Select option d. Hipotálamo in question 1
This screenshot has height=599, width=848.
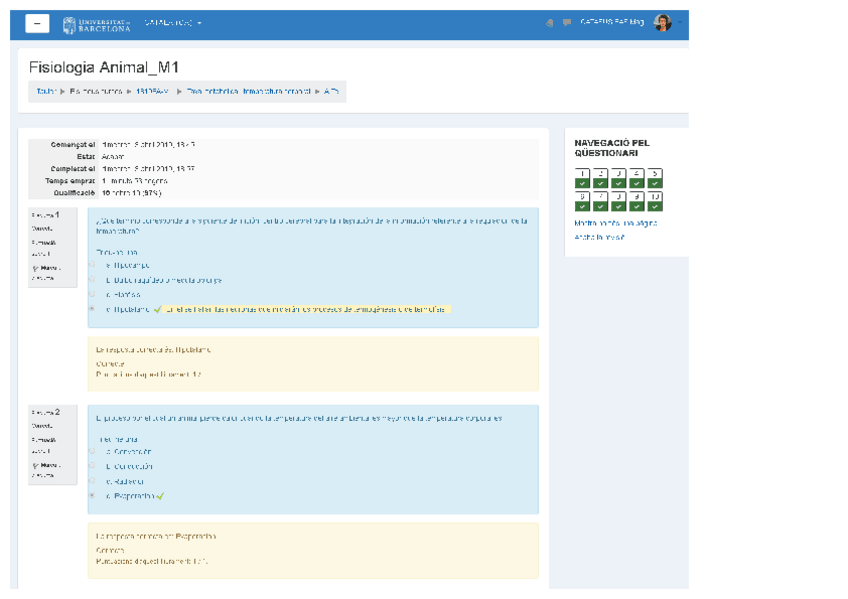pyautogui.click(x=92, y=310)
